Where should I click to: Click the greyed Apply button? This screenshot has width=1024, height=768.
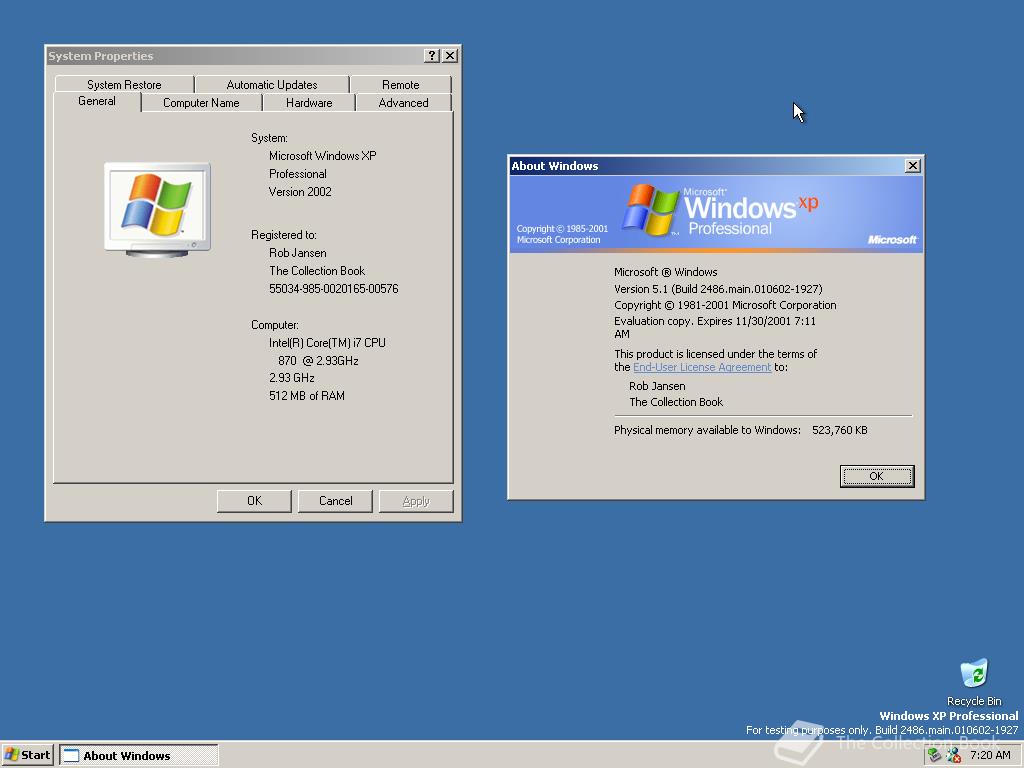coord(416,501)
